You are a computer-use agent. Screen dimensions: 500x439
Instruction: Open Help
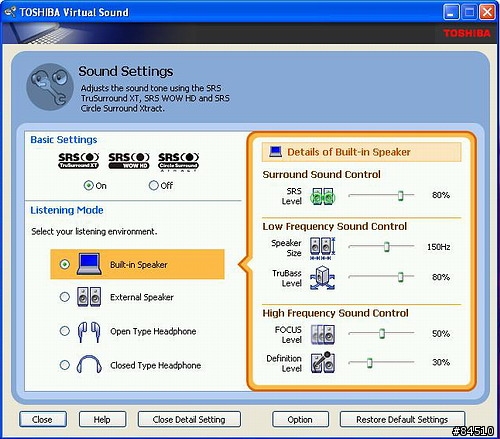[x=102, y=419]
